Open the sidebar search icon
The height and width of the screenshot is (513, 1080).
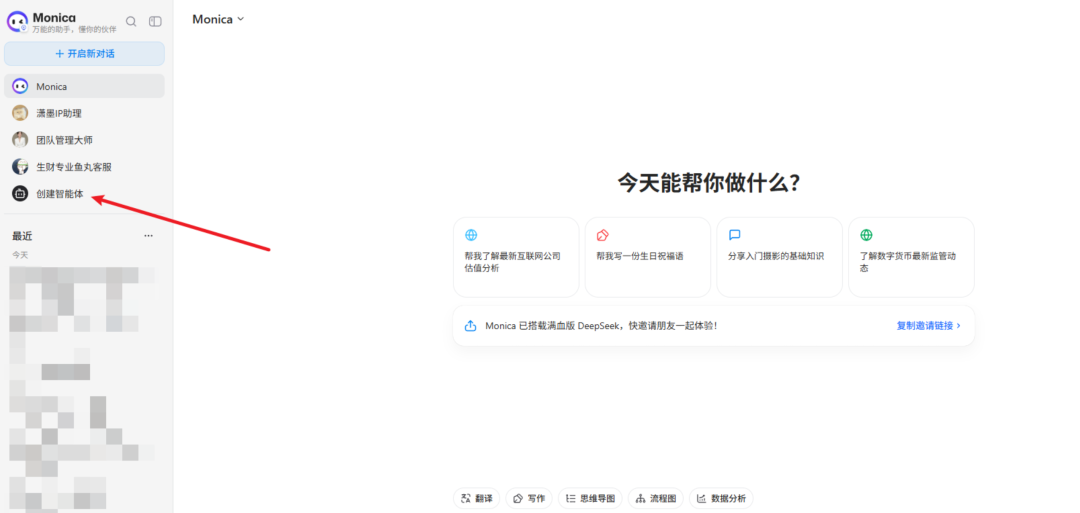(x=131, y=21)
